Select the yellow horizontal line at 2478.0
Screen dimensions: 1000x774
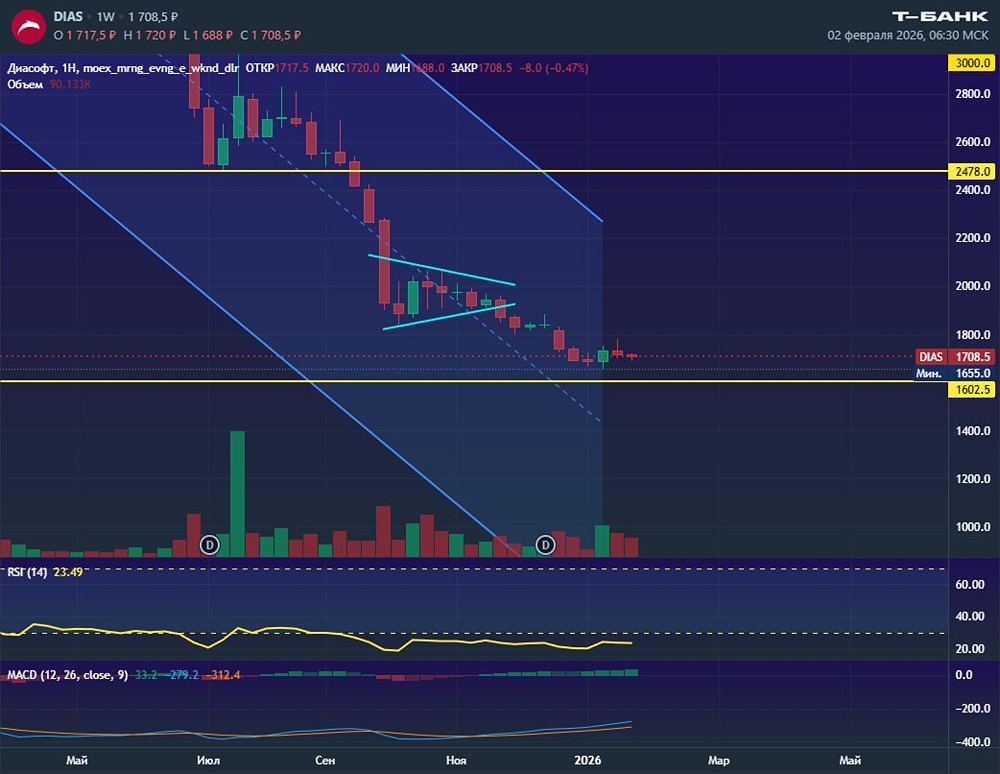474,171
